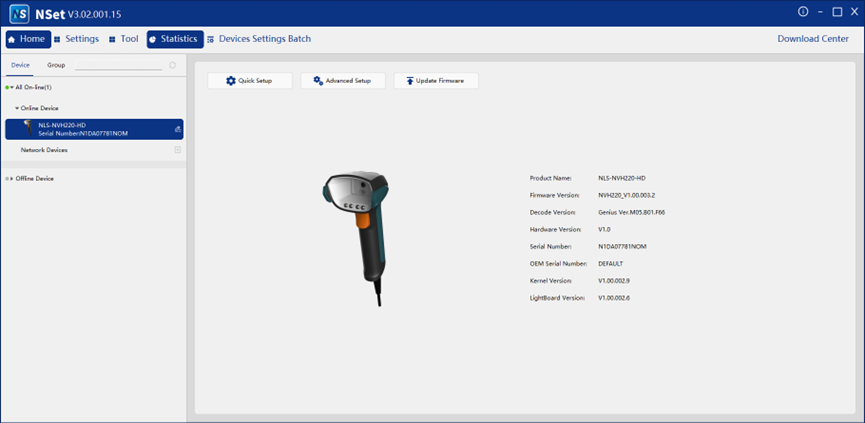The image size is (865, 423).
Task: Select the Device tab in sidebar
Action: click(x=20, y=65)
